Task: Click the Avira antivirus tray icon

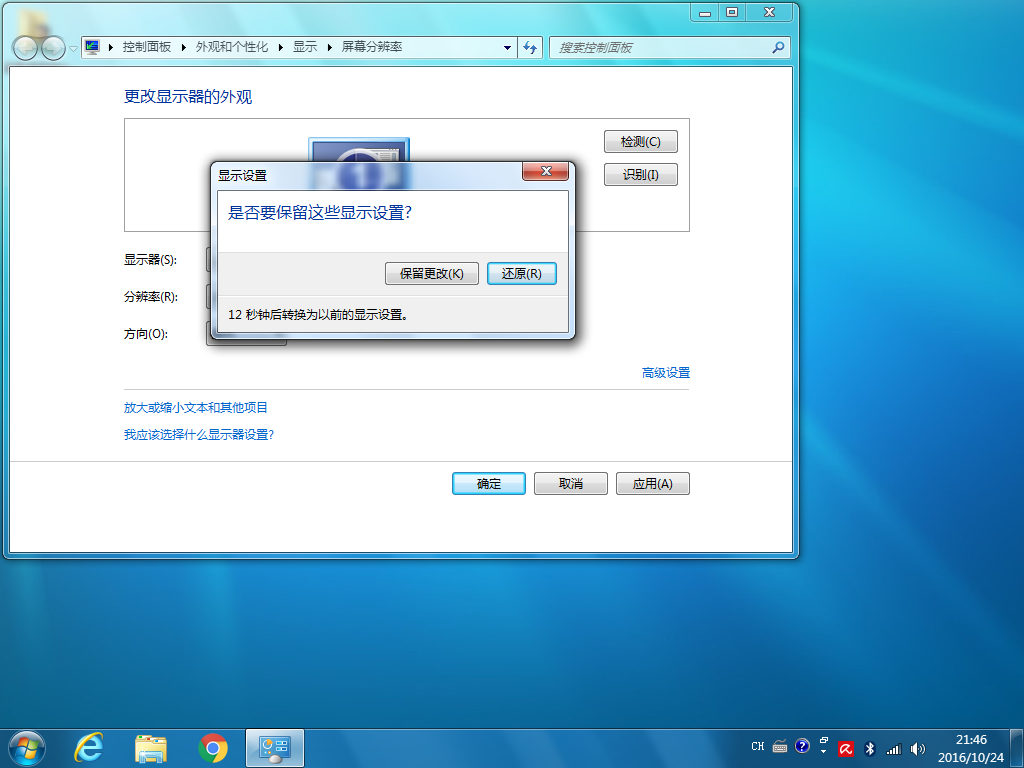Action: (x=846, y=749)
